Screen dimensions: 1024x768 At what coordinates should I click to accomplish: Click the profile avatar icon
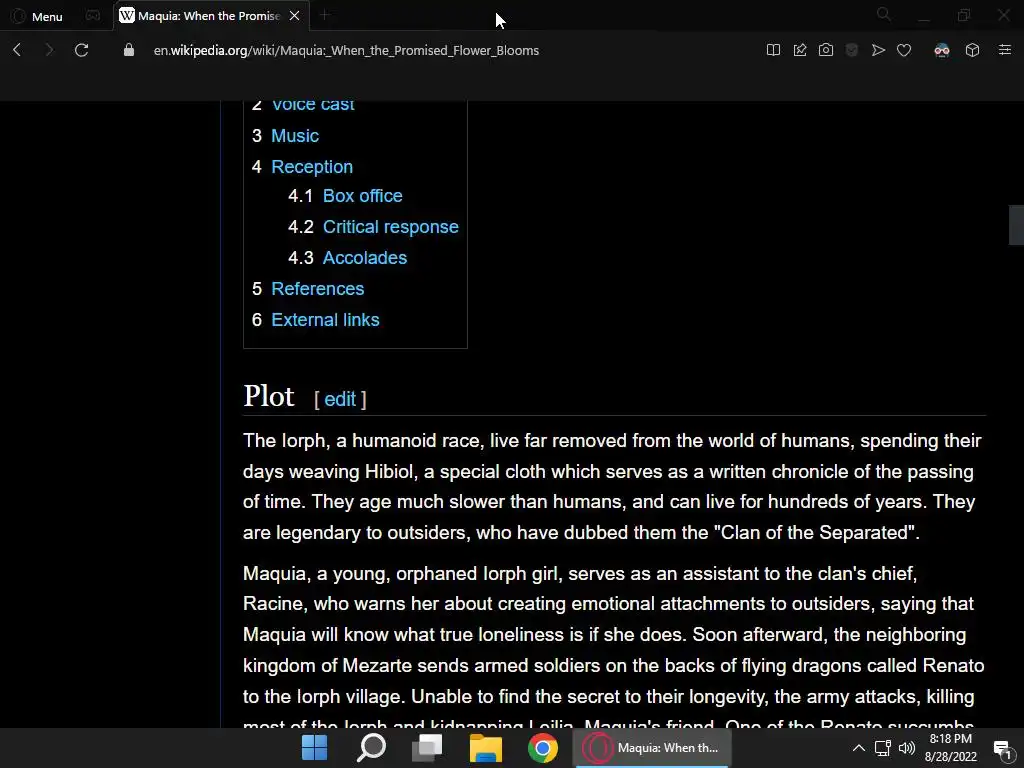pos(942,50)
